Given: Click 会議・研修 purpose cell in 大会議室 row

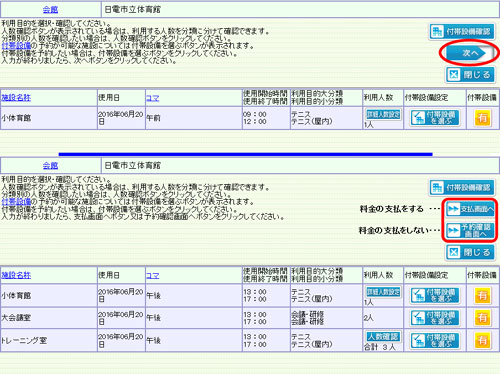Looking at the screenshot, I should pyautogui.click(x=326, y=318).
